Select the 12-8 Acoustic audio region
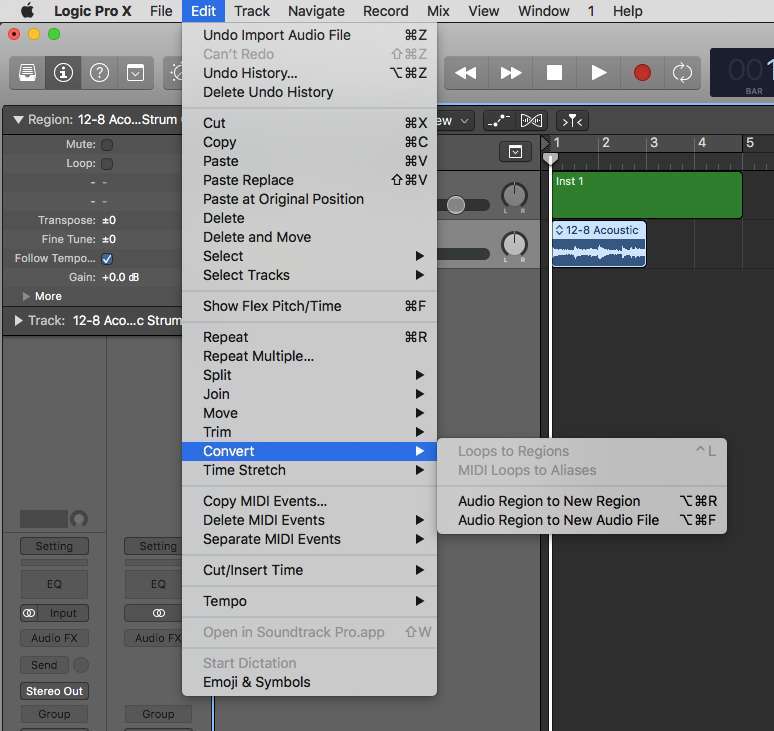774x731 pixels. click(599, 246)
